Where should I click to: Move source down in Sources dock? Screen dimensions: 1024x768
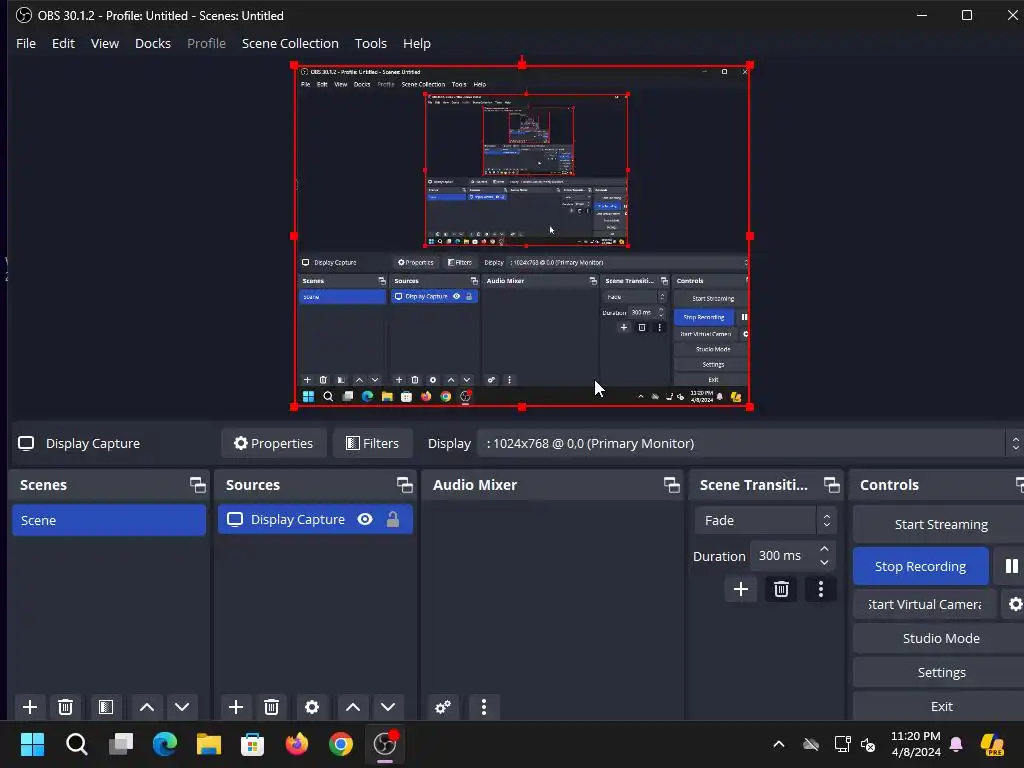click(388, 707)
